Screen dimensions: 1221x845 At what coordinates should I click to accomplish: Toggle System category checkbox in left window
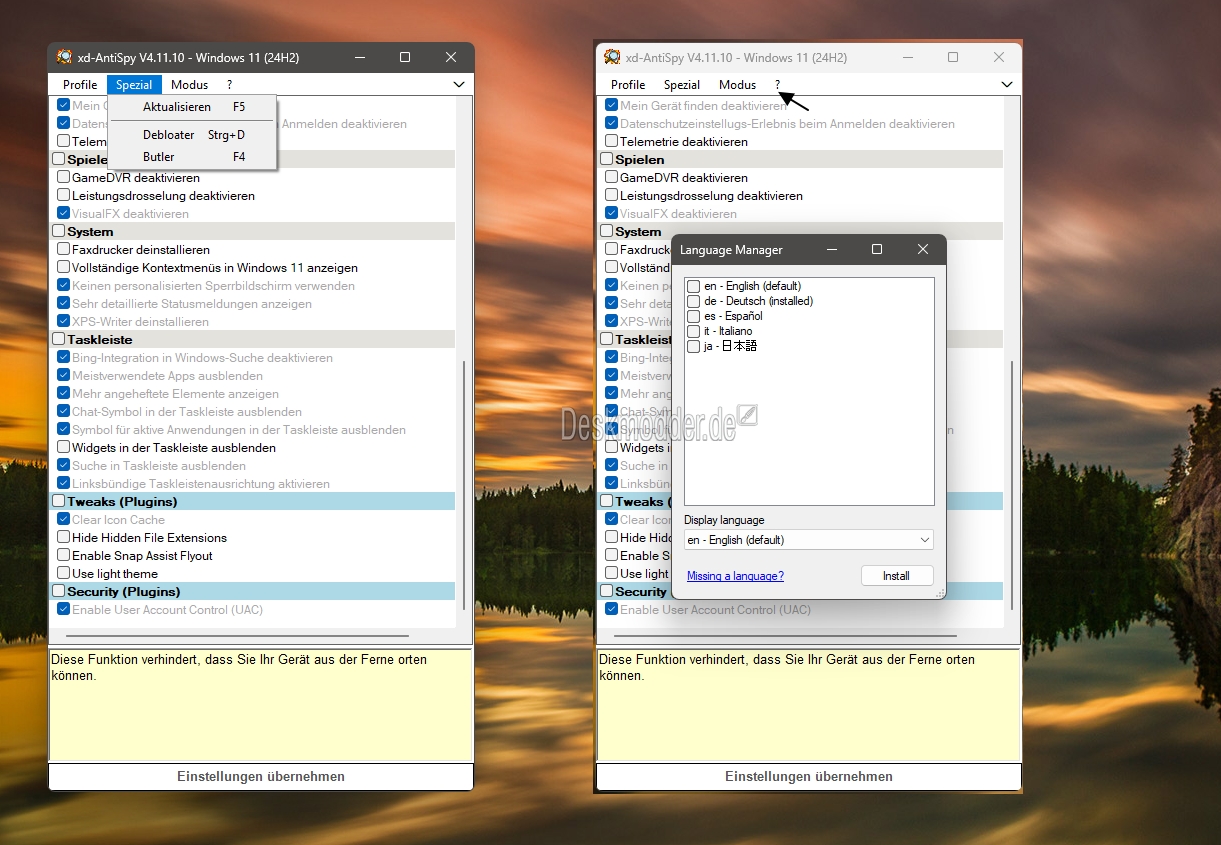[59, 232]
